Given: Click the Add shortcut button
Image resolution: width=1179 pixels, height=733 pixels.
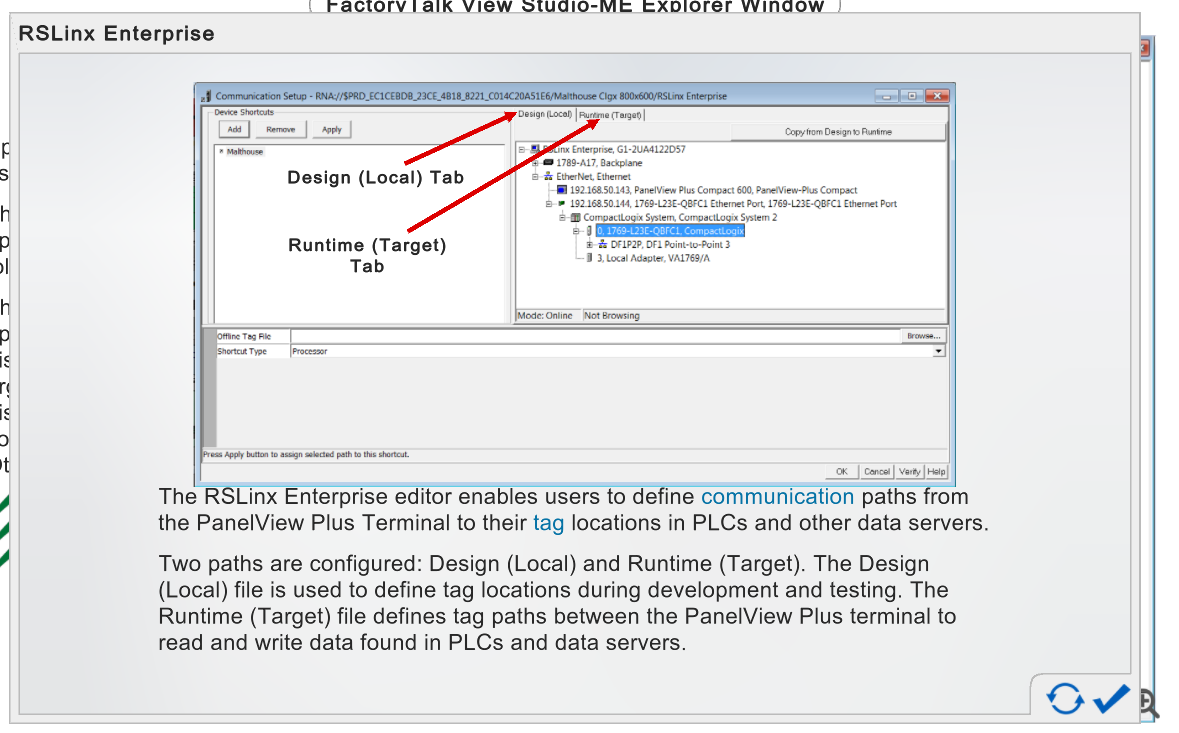Looking at the screenshot, I should coord(235,129).
